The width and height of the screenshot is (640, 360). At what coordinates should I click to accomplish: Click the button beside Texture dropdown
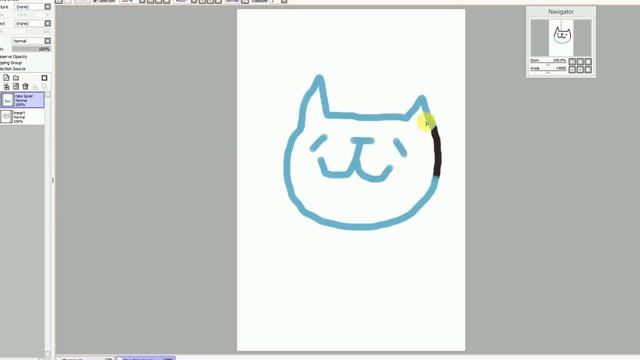(48, 7)
